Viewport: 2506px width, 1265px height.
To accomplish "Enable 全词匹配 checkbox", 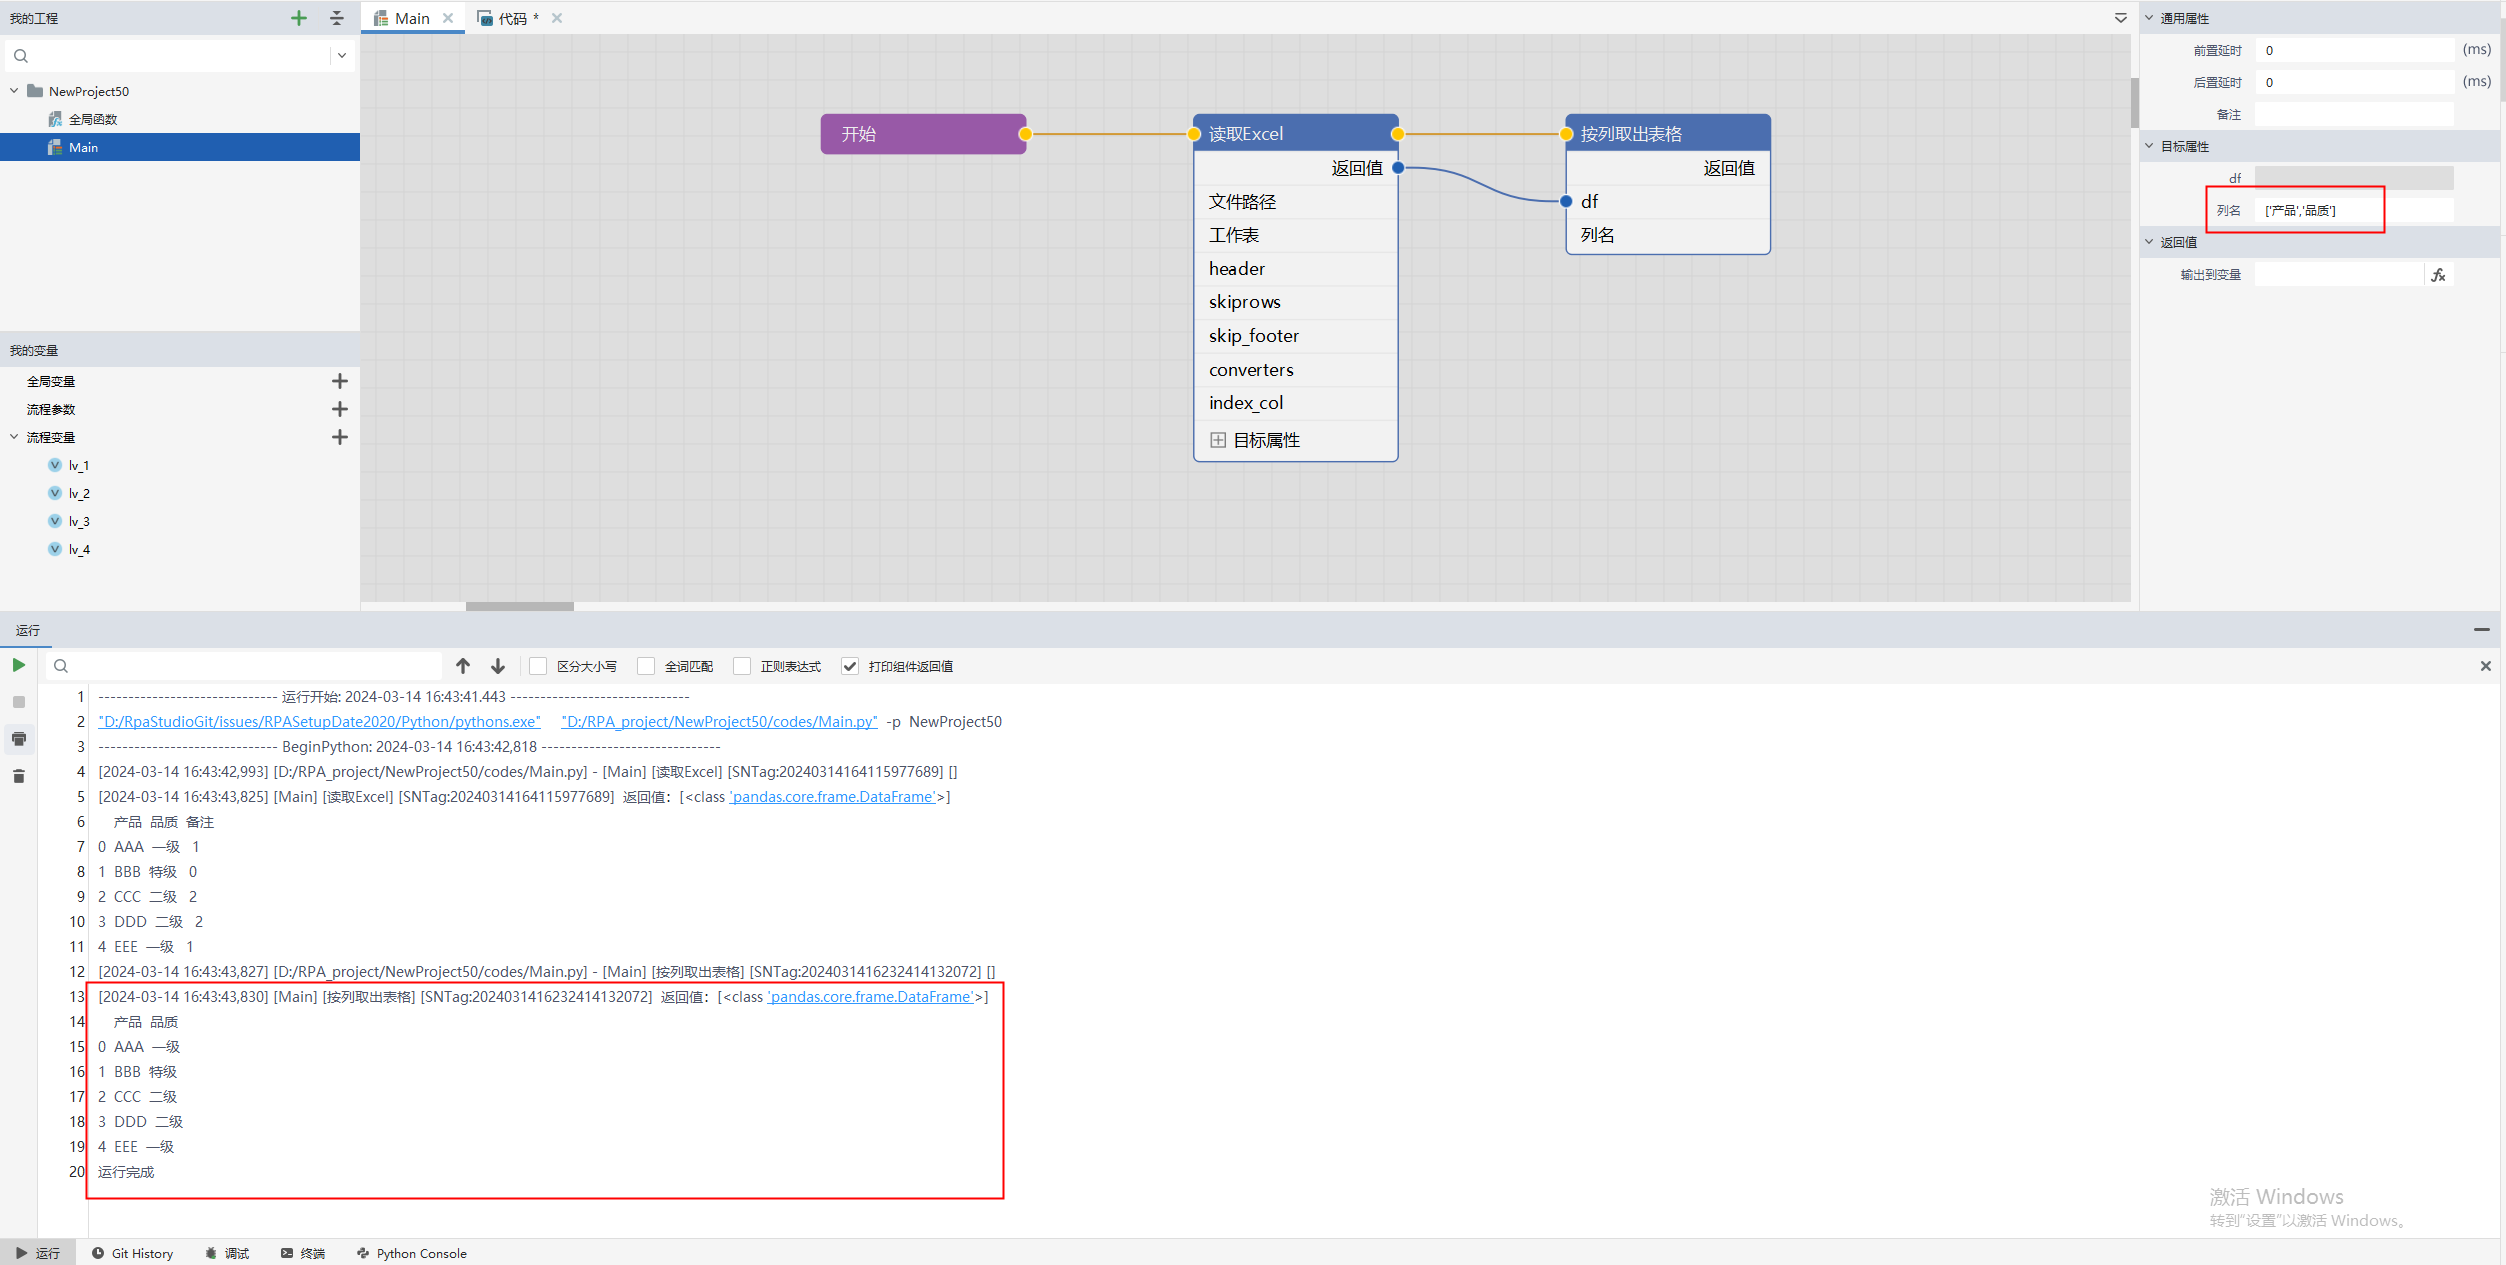I will [646, 666].
